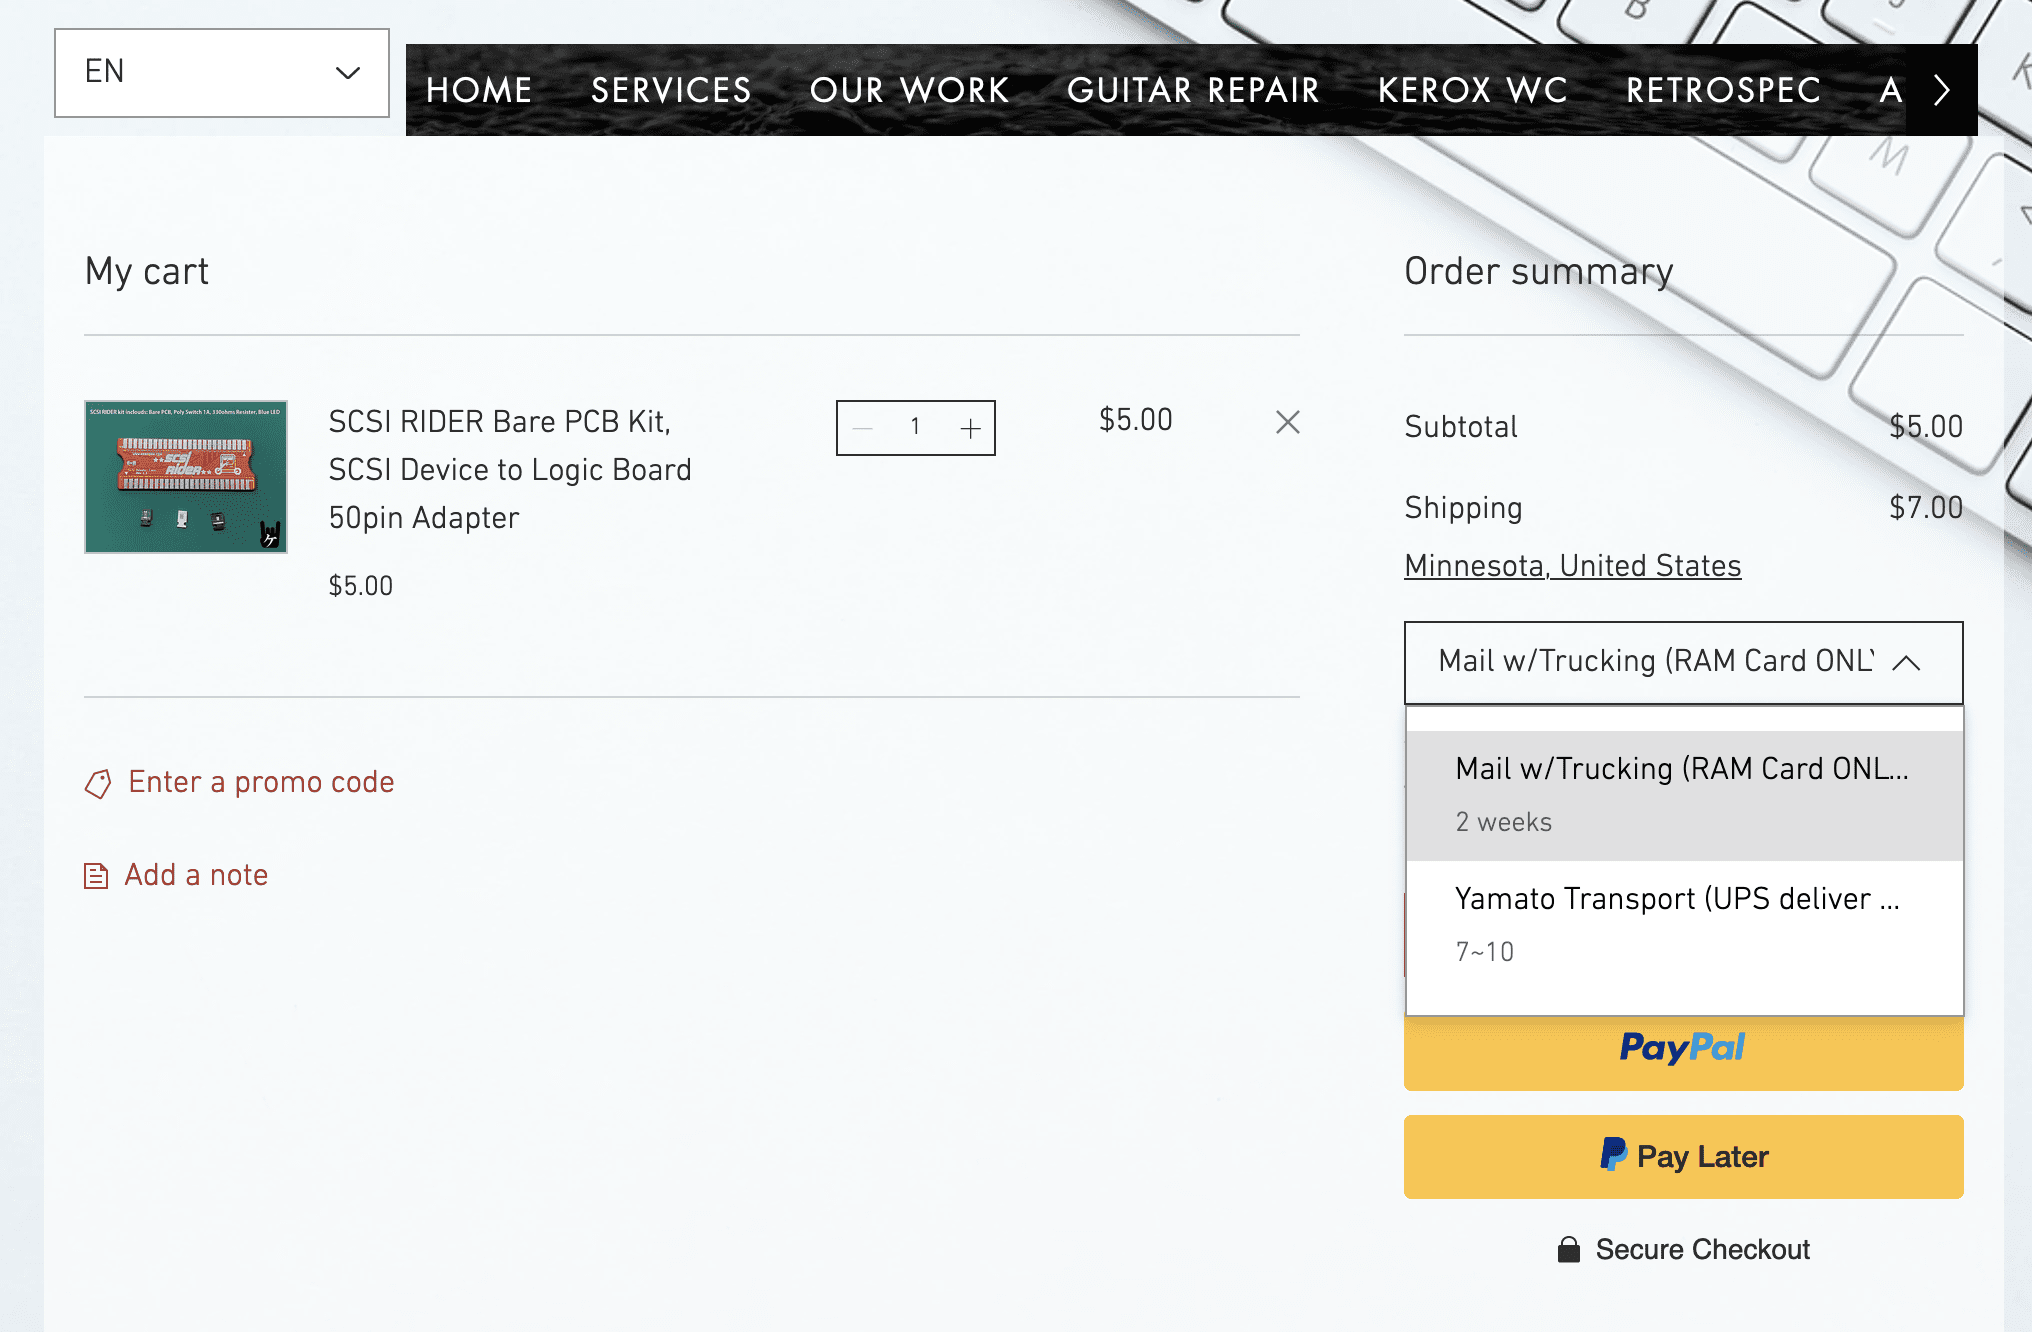This screenshot has width=2032, height=1332.
Task: Decrease quantity with the minus button
Action: [x=863, y=428]
